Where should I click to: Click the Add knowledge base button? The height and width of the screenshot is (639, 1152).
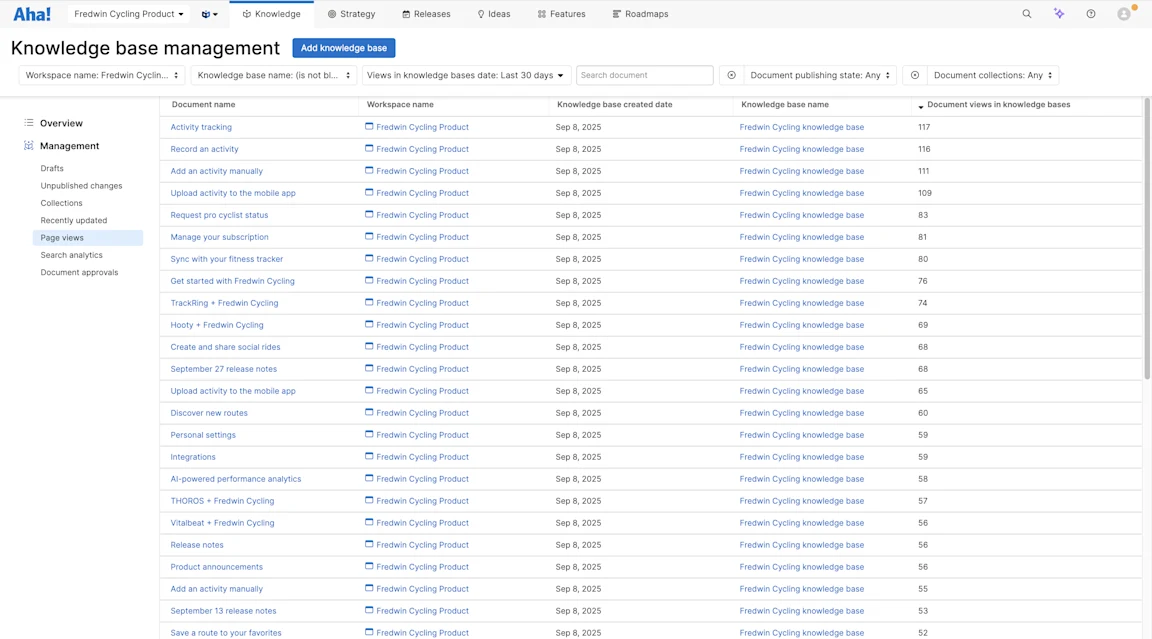(344, 48)
